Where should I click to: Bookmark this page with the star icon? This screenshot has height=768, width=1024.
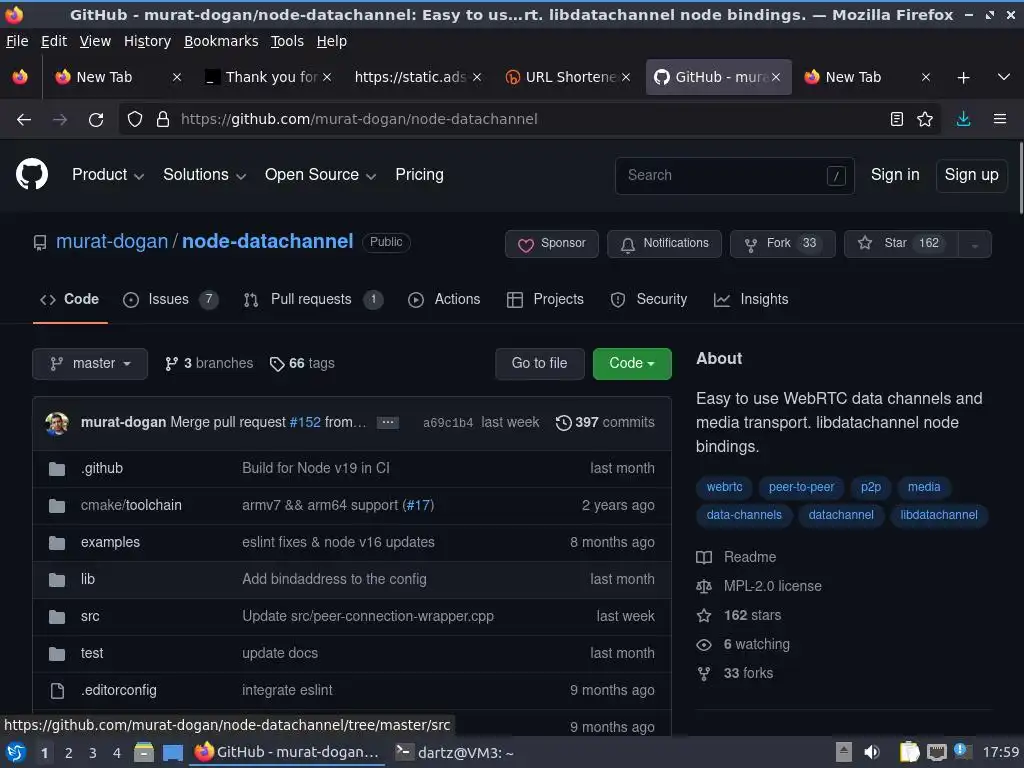[x=925, y=119]
